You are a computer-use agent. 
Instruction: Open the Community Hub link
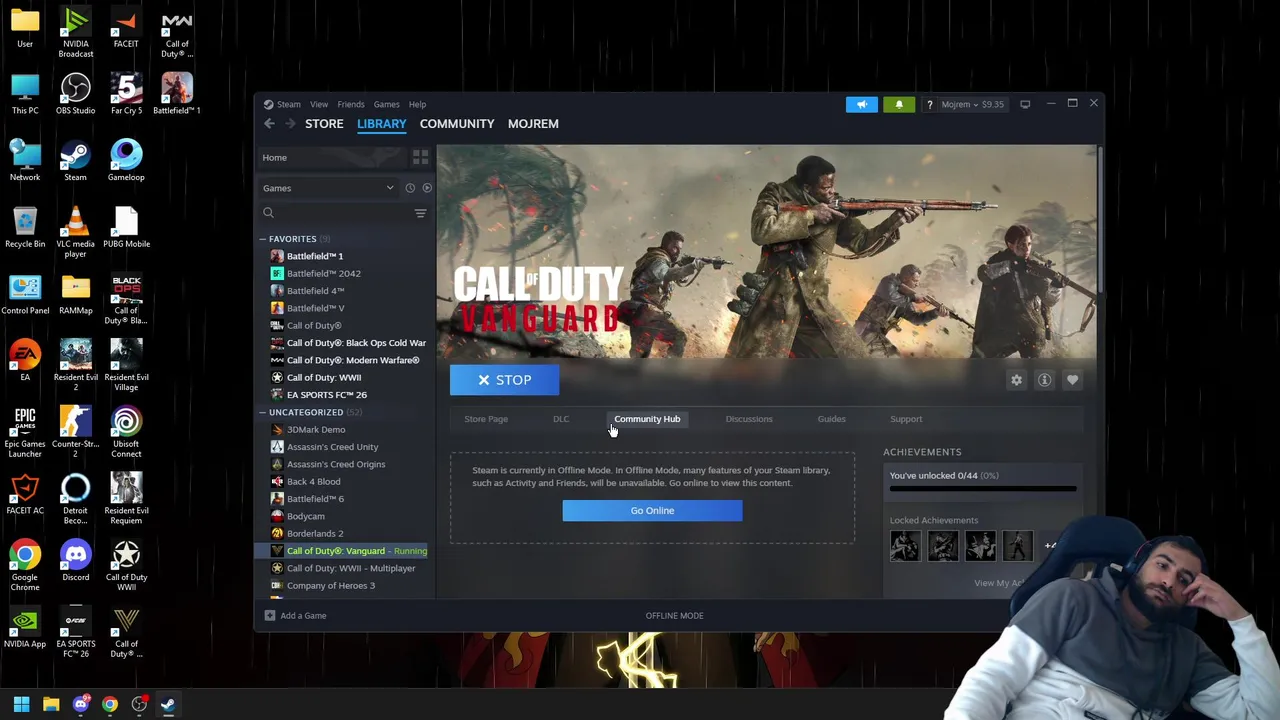coord(647,419)
